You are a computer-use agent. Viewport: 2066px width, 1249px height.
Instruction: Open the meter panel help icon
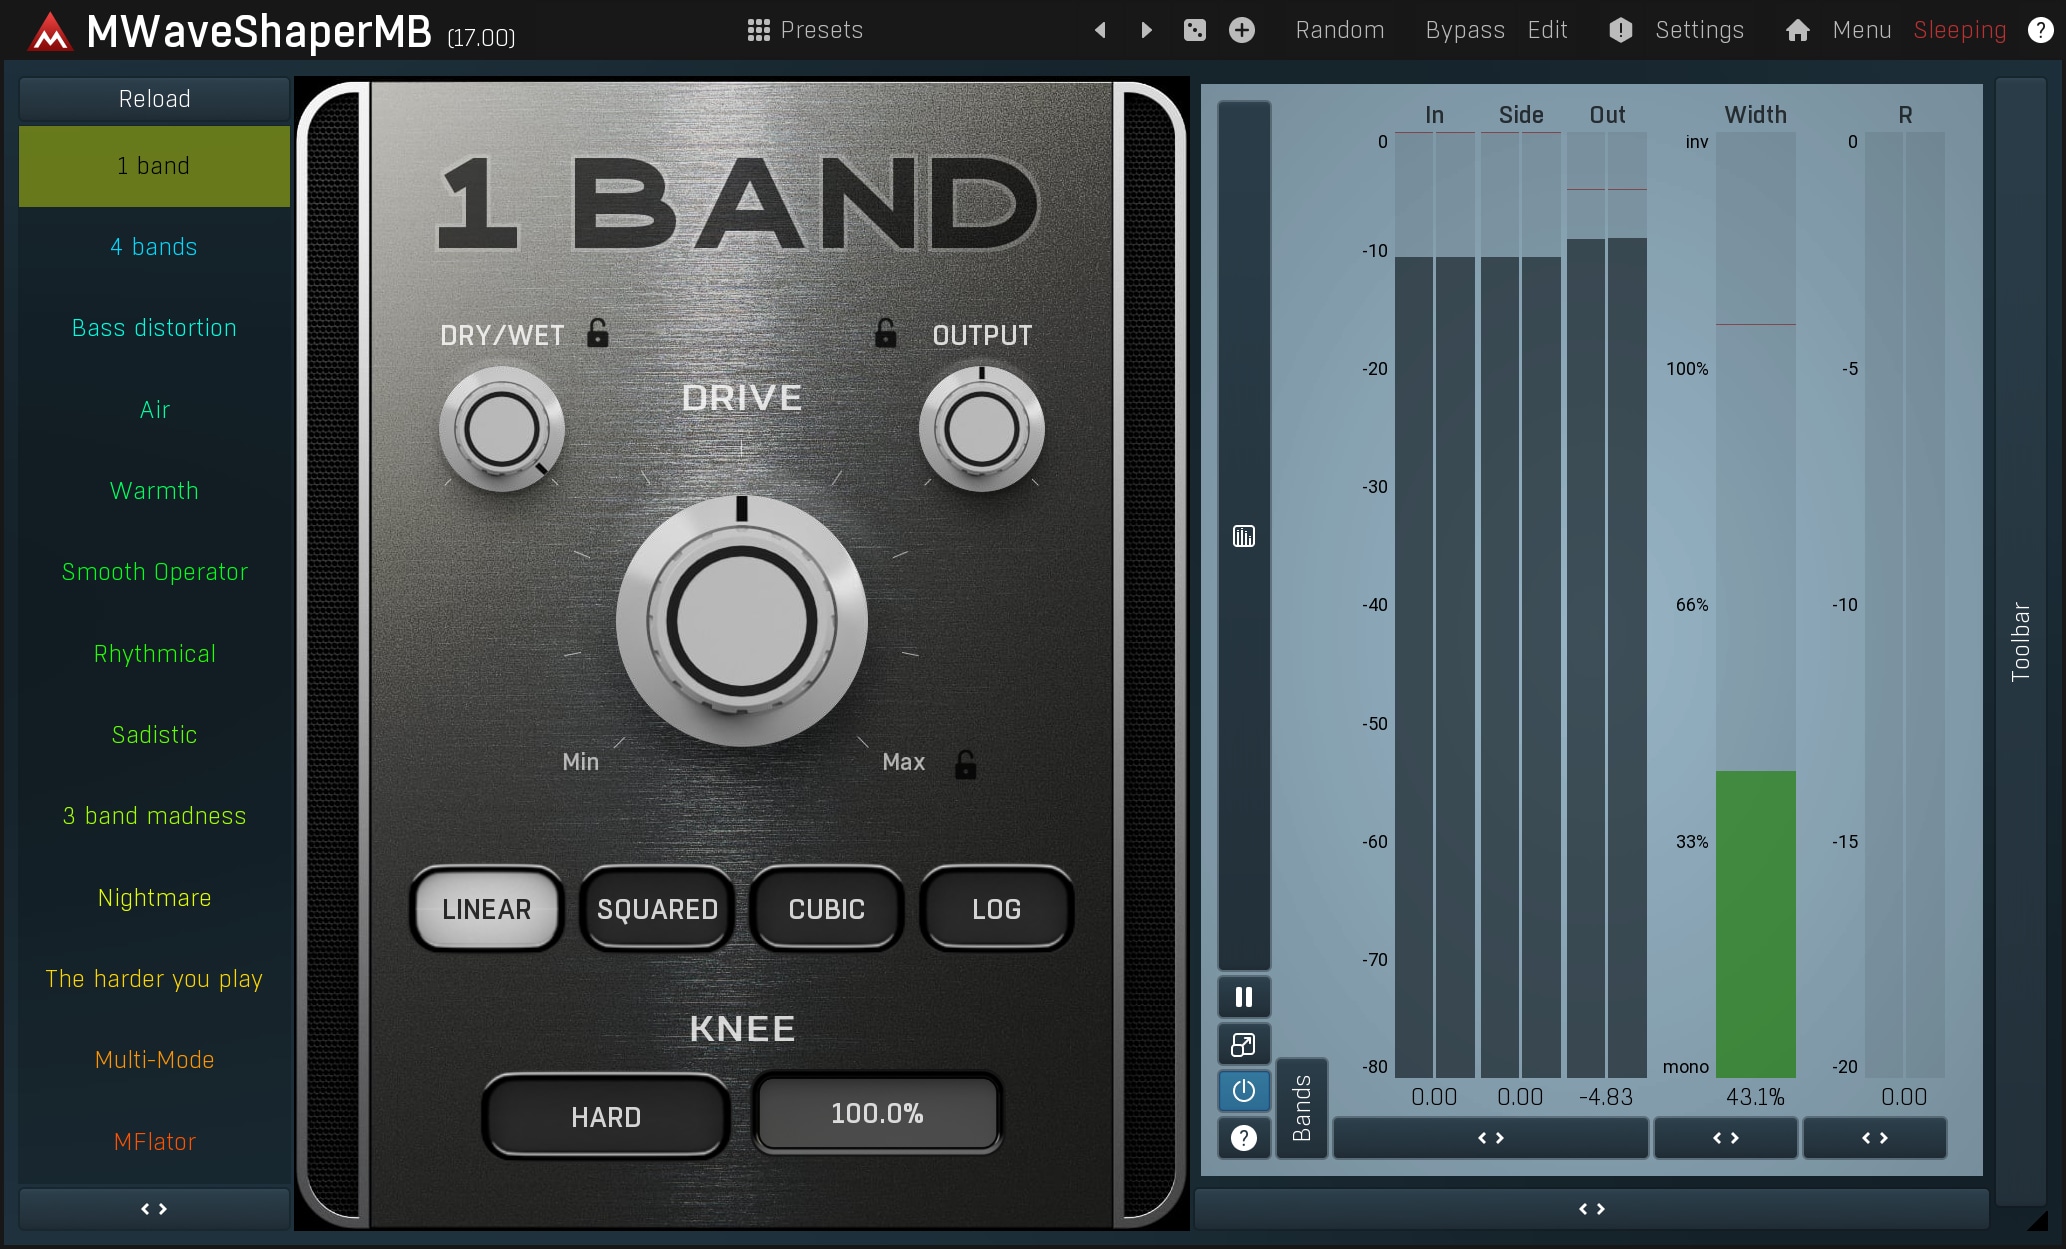tap(1243, 1138)
